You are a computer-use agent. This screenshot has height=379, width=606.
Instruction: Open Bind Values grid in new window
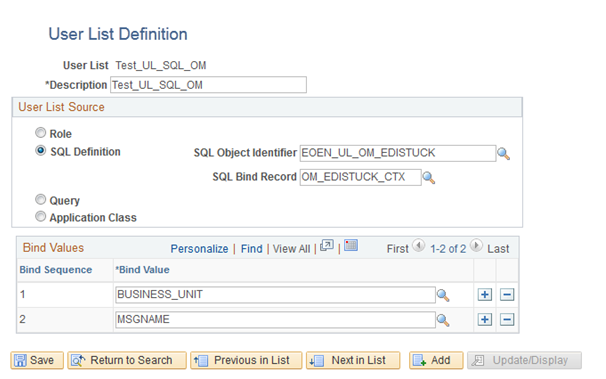point(327,245)
